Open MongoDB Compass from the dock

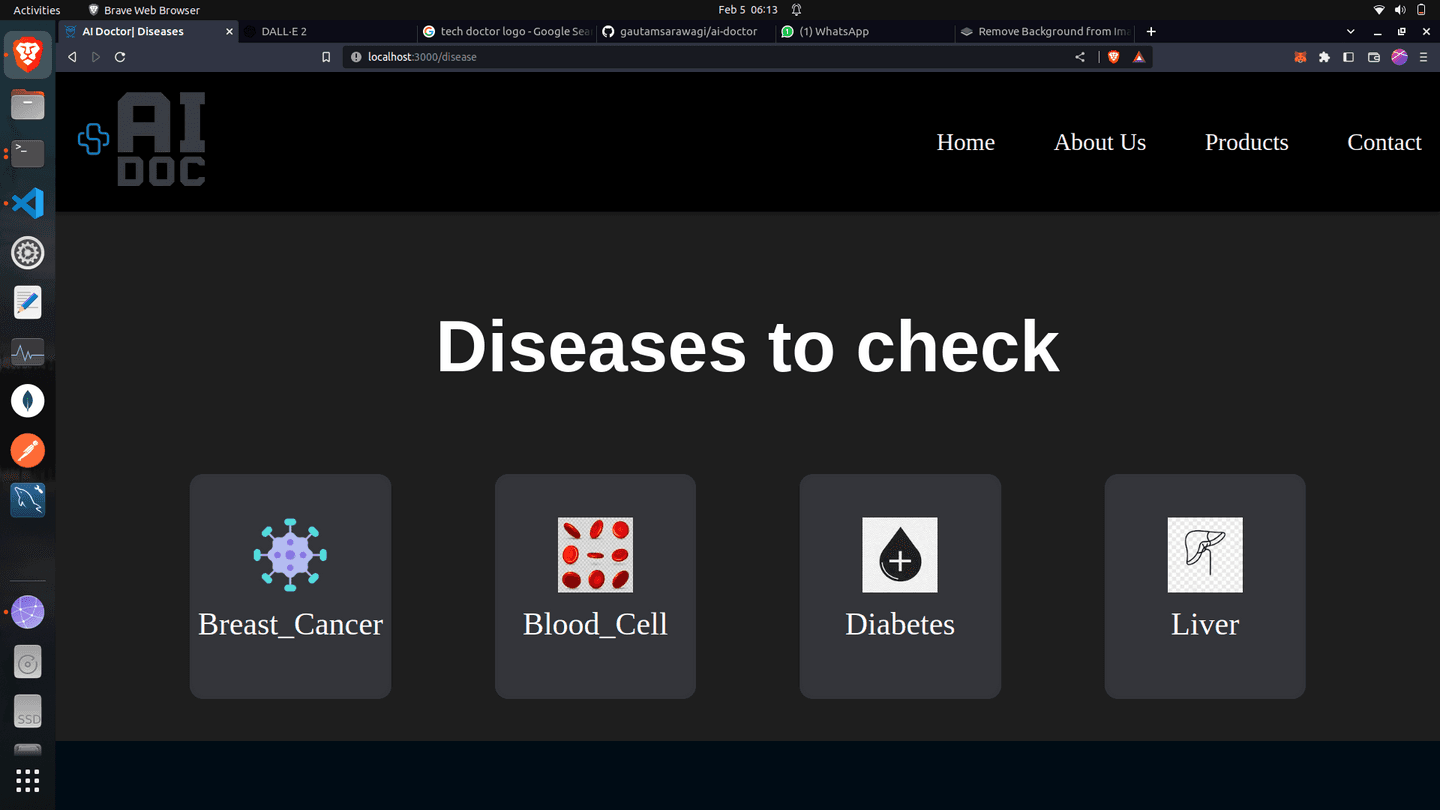(x=28, y=401)
